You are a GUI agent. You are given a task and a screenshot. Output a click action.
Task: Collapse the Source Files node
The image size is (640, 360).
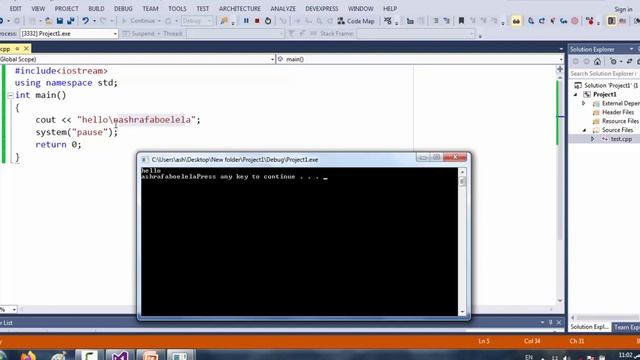point(584,130)
